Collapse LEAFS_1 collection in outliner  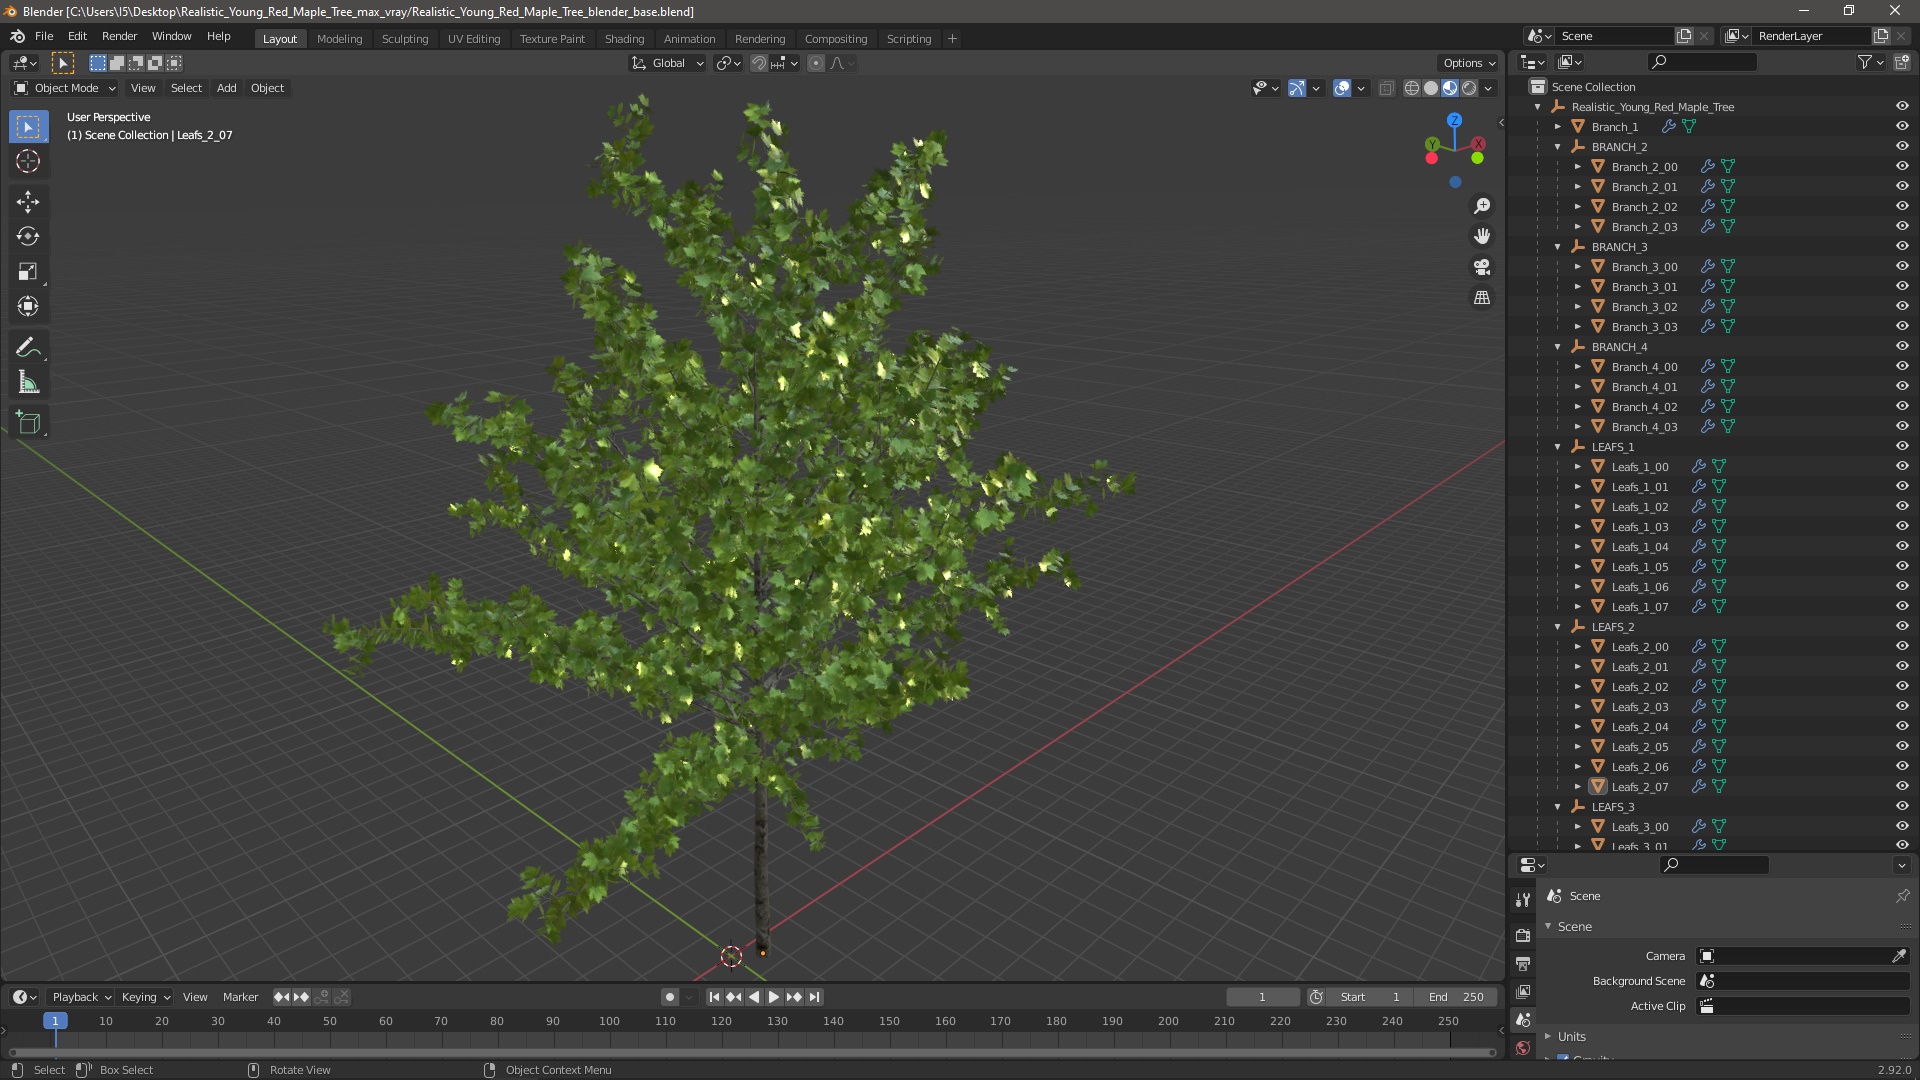[x=1557, y=446]
